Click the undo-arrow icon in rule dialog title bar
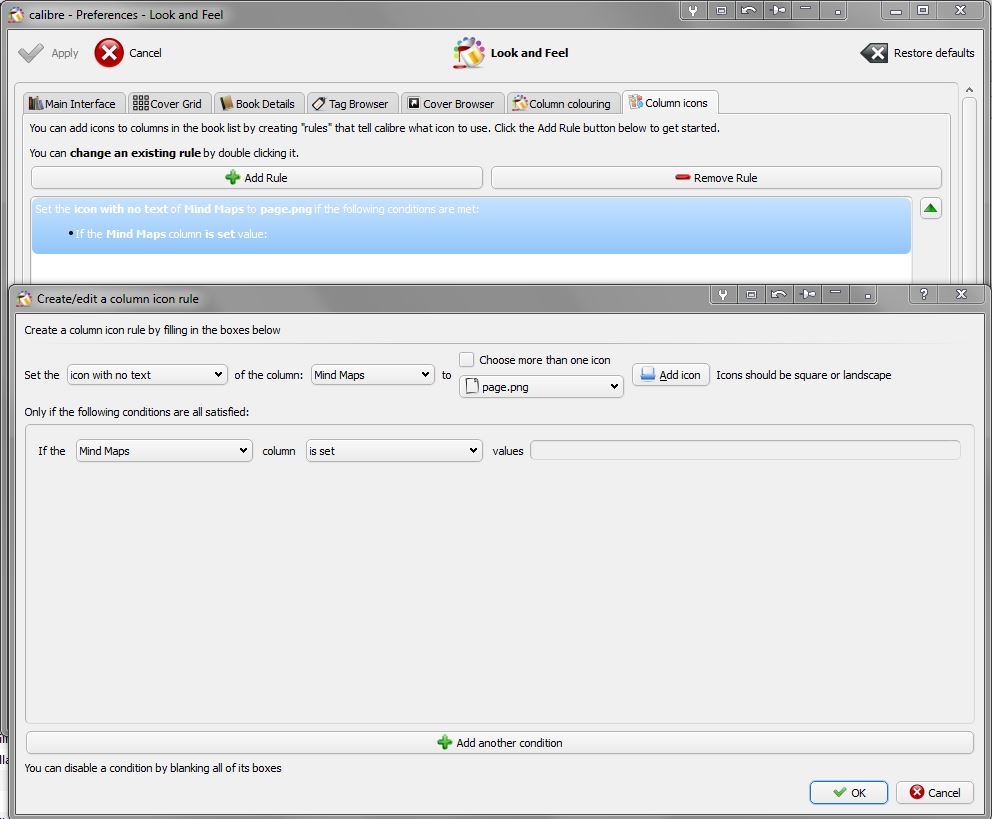The image size is (992, 819). coord(779,294)
